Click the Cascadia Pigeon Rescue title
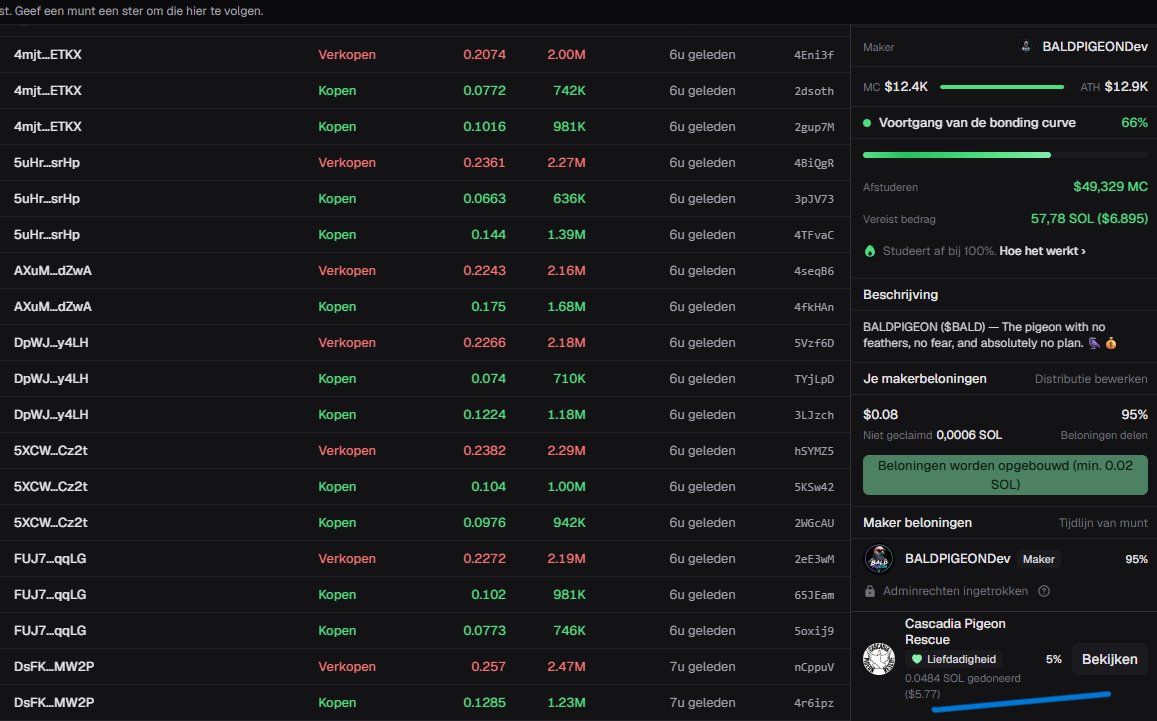The image size is (1157, 721). pos(955,632)
